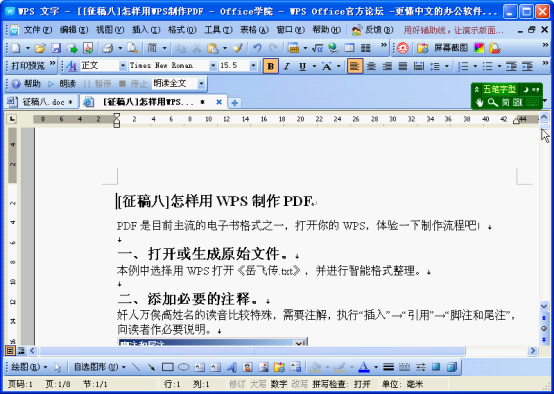The image size is (554, 394).
Task: Open the colorful color picker icon
Action: pyautogui.click(x=479, y=48)
